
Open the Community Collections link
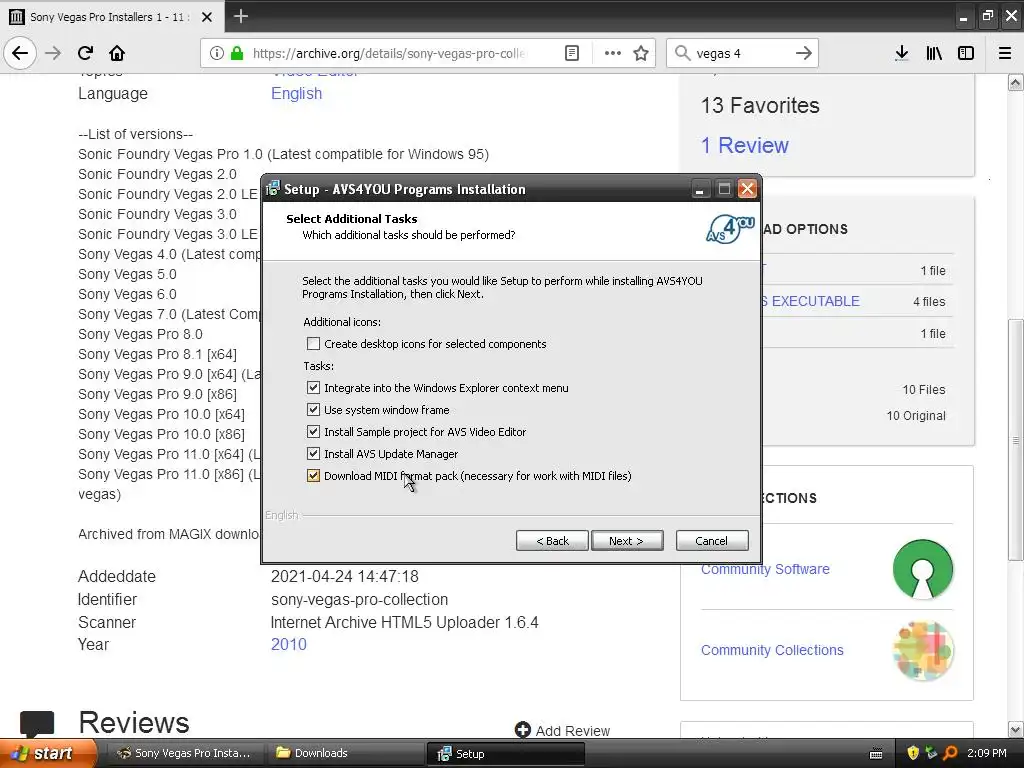click(772, 650)
